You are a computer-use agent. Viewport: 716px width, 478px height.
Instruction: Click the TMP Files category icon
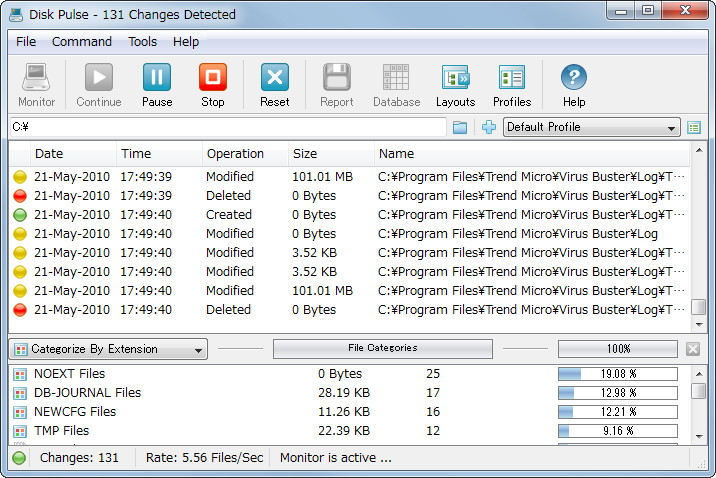[20, 431]
